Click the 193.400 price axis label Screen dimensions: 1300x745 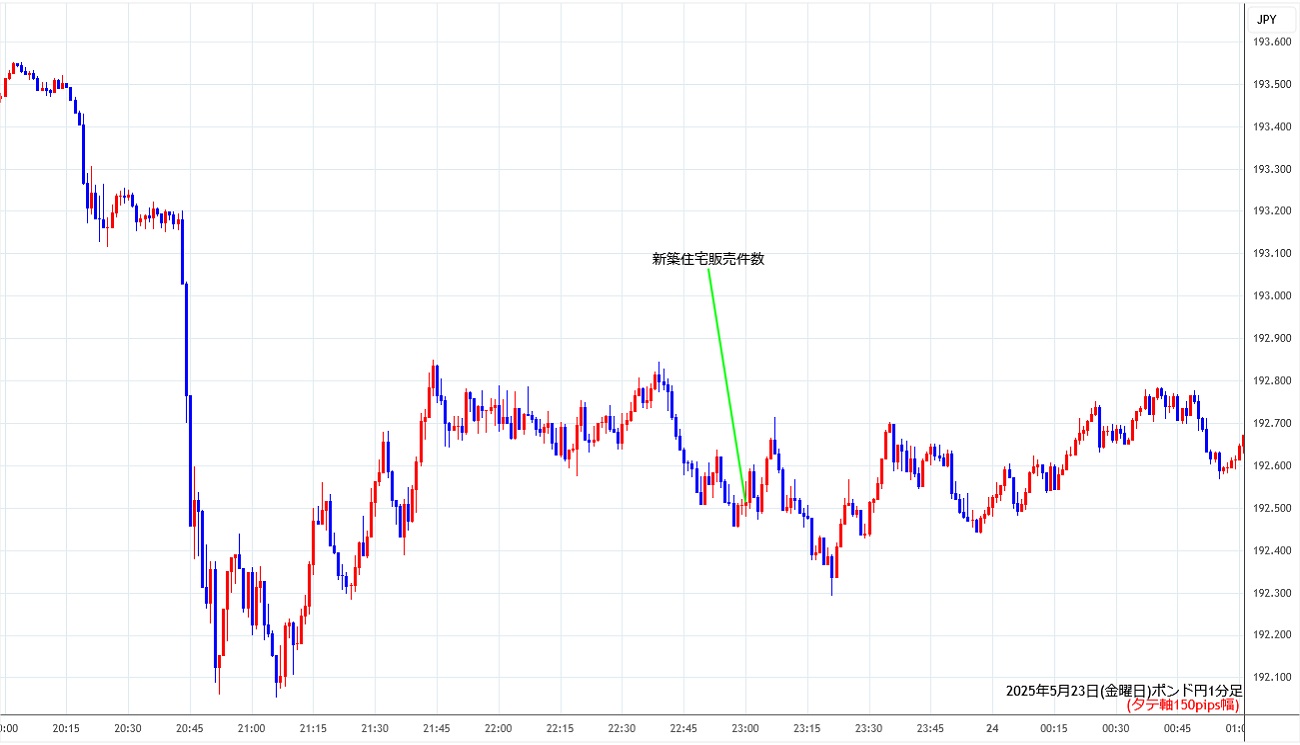(x=1272, y=126)
